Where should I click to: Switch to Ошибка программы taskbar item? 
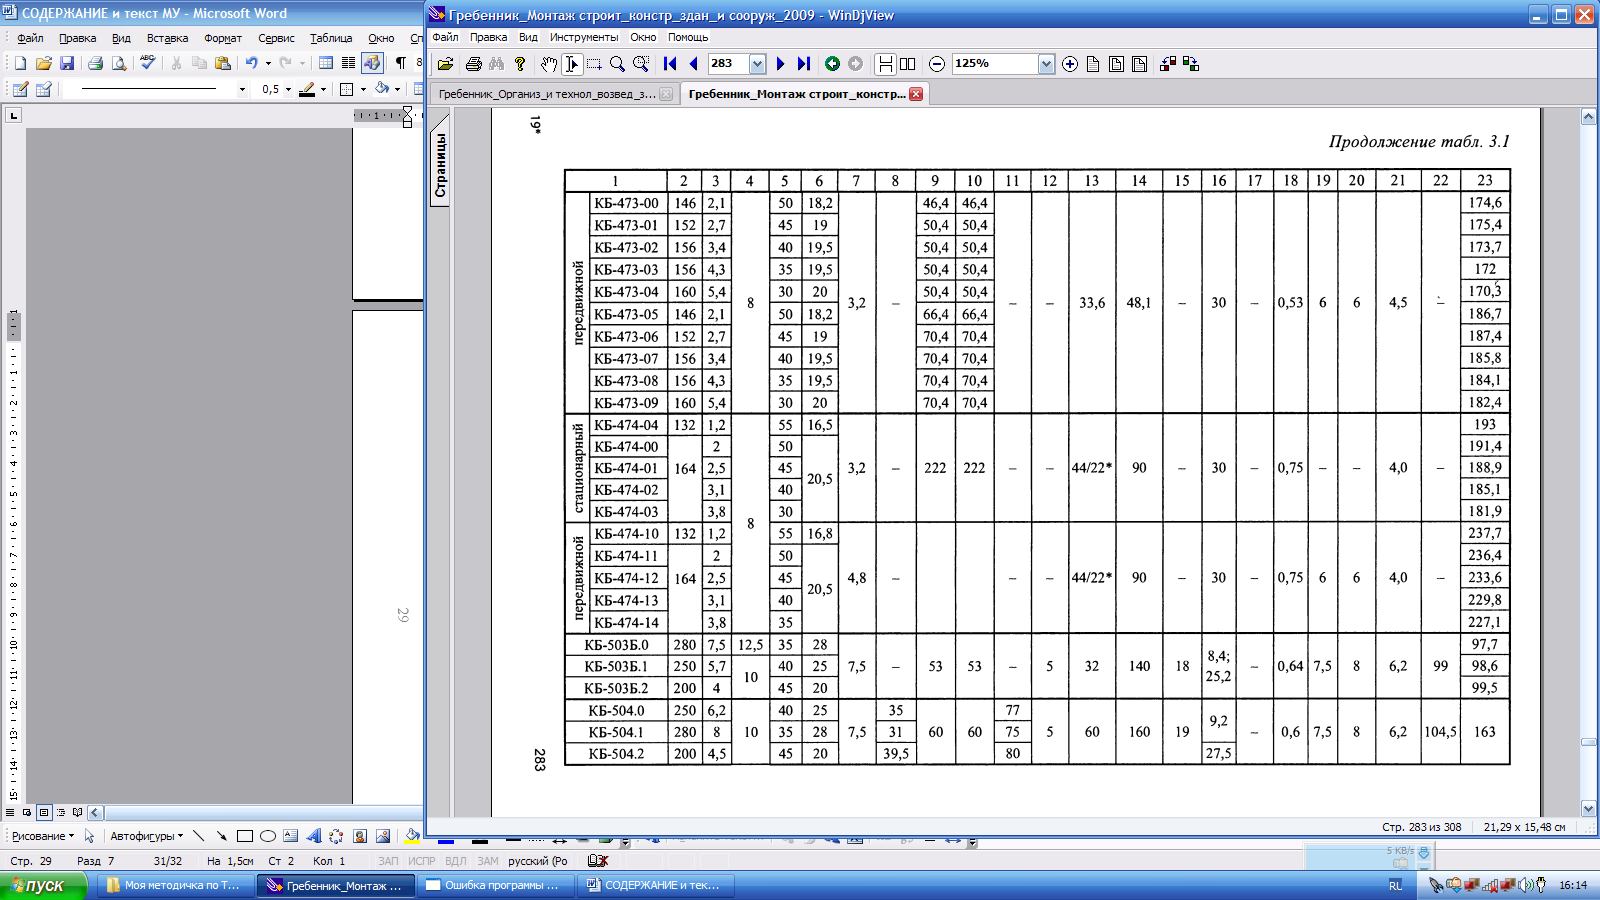[498, 885]
